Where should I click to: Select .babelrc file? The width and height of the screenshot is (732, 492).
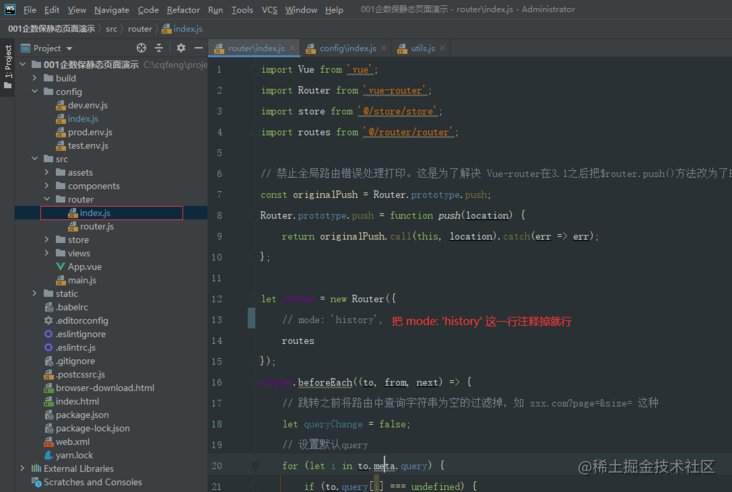pyautogui.click(x=66, y=307)
